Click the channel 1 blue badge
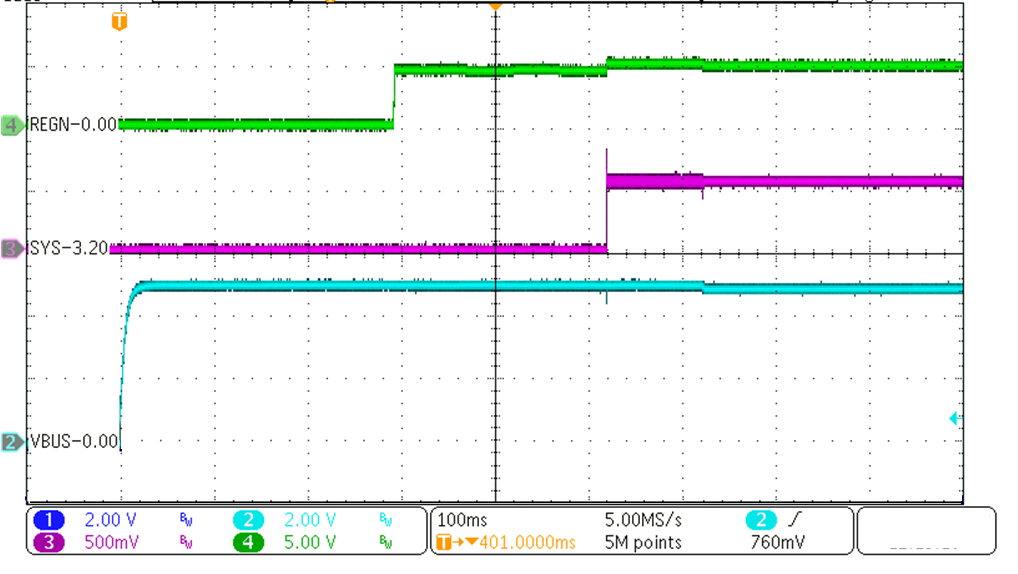 [48, 520]
